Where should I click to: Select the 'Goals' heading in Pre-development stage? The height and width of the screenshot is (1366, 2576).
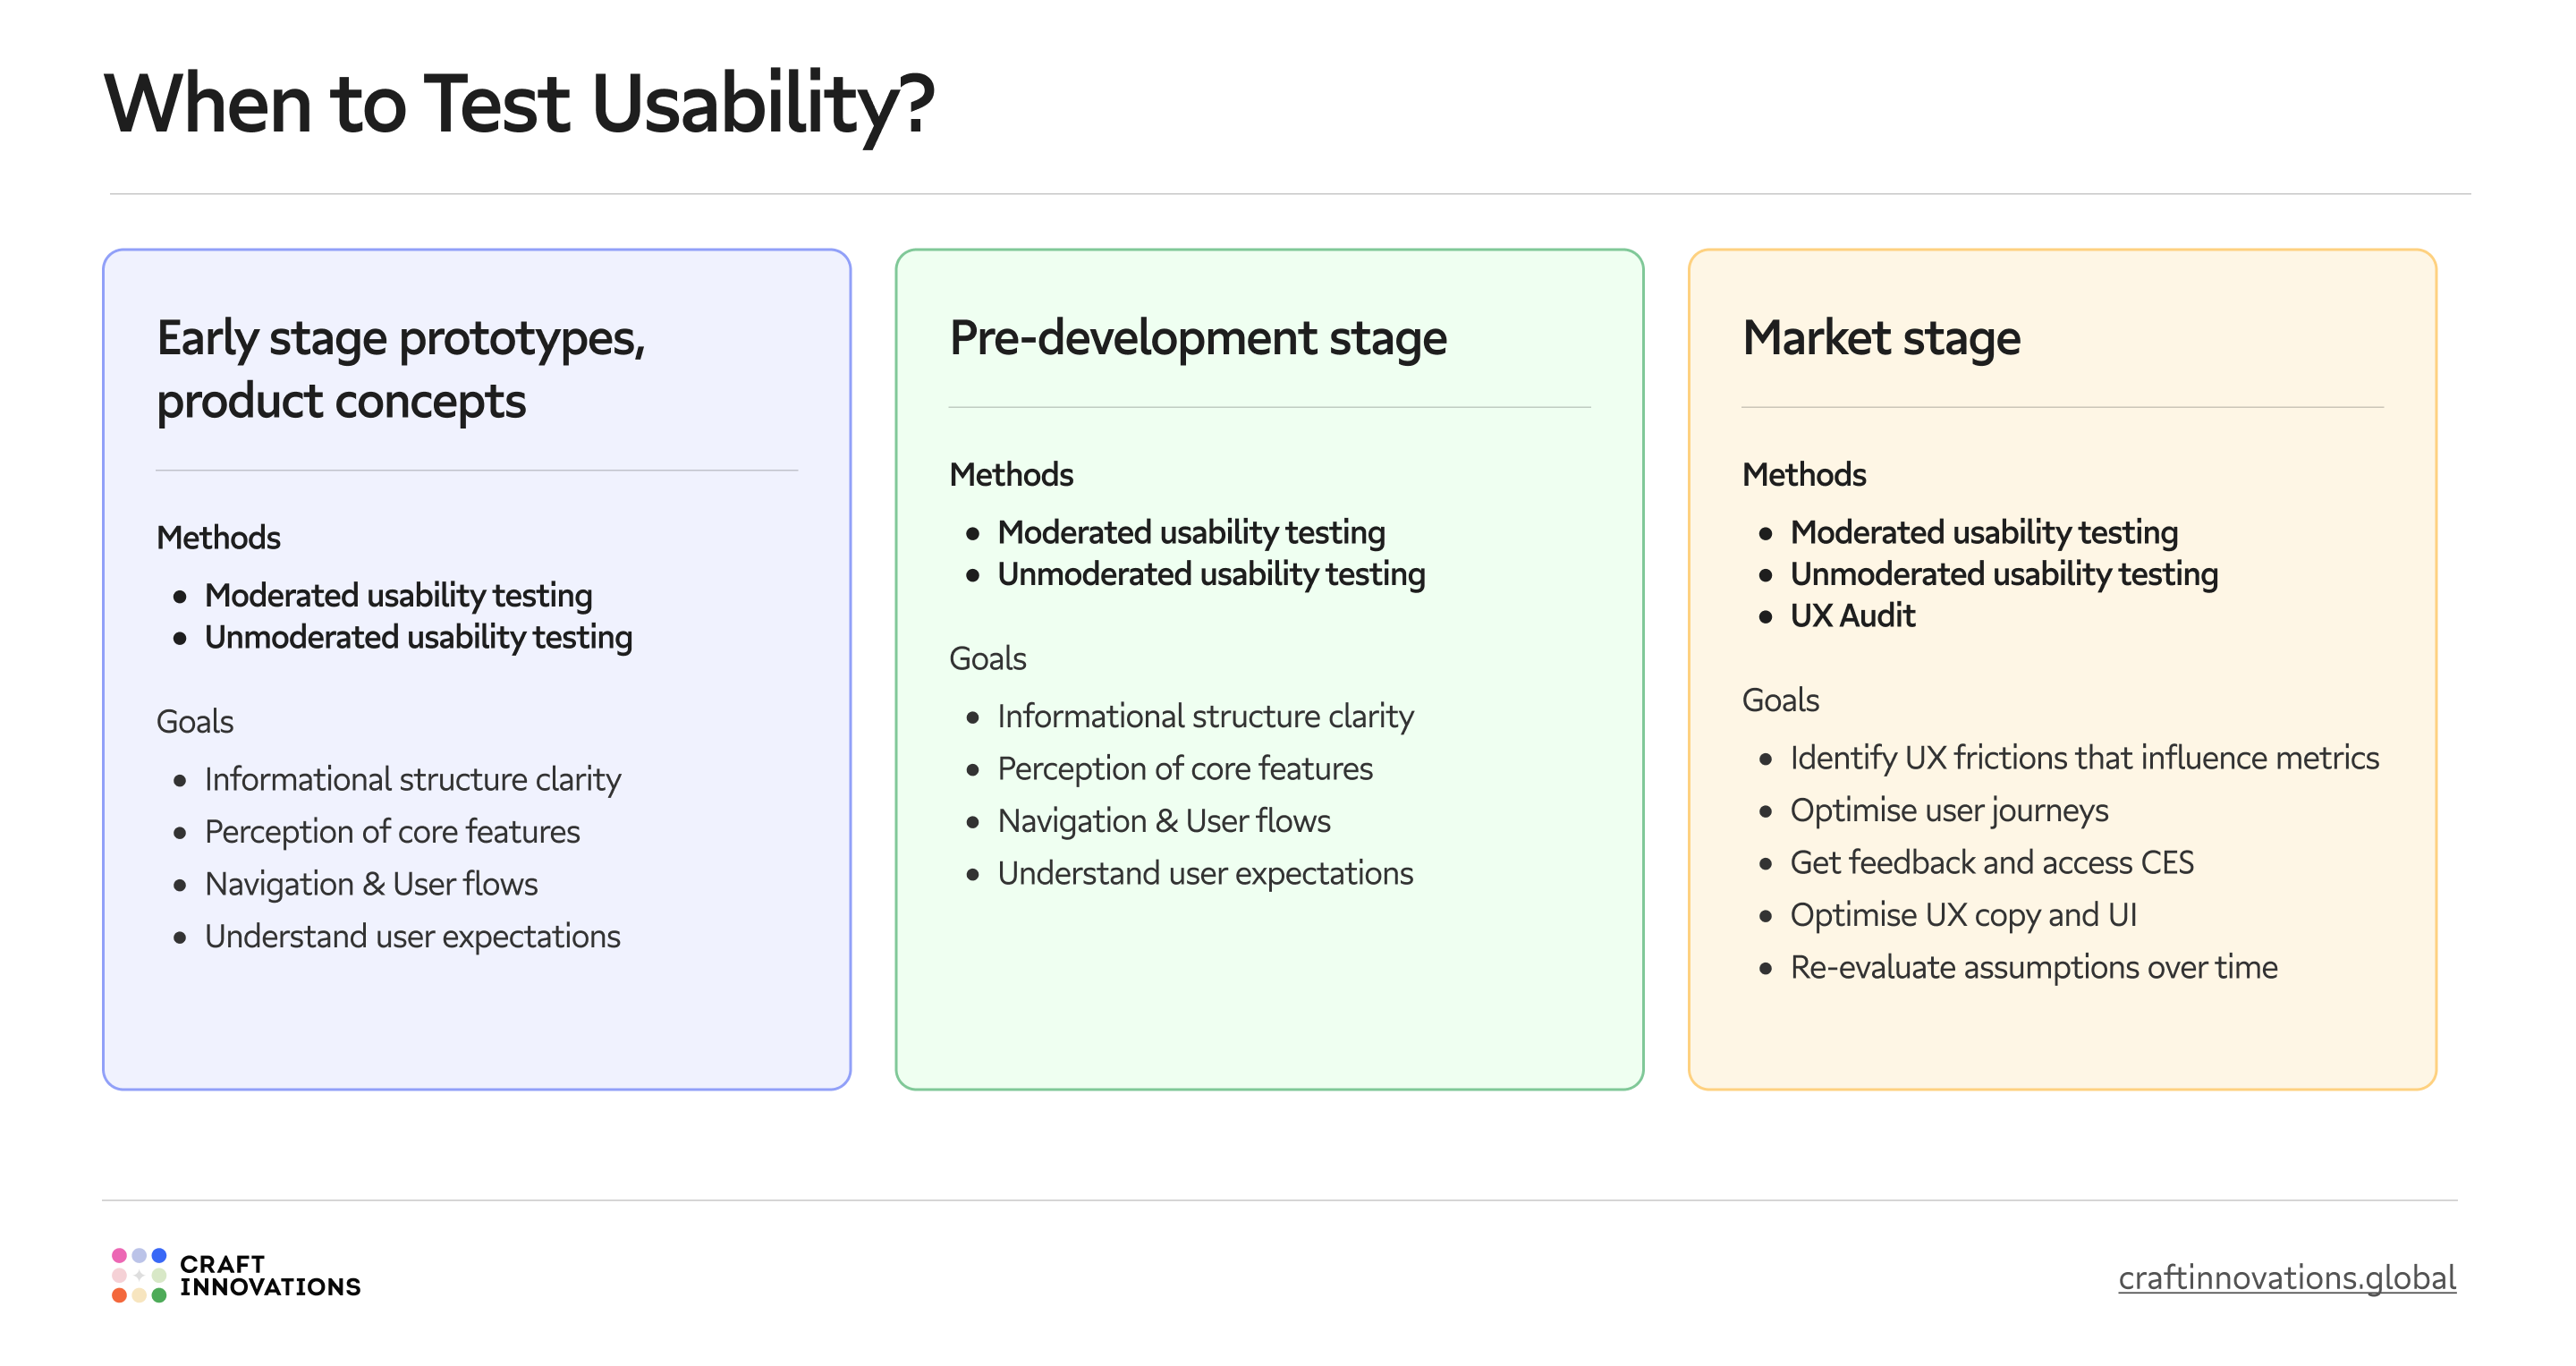(988, 658)
